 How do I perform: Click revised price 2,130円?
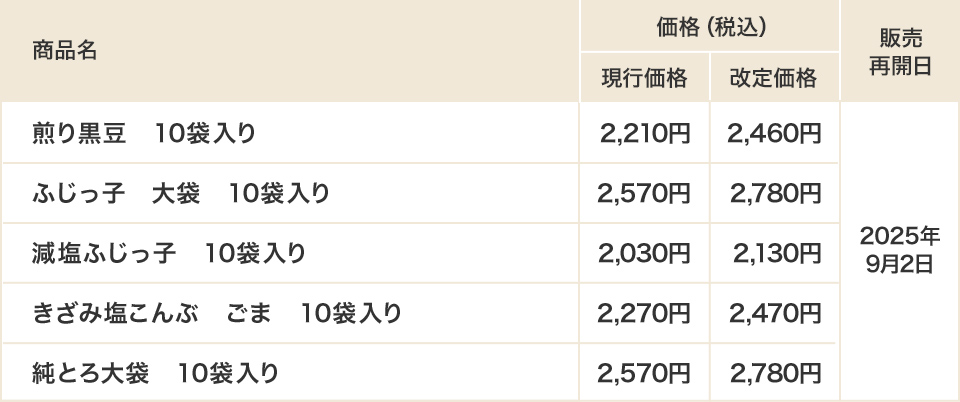point(777,253)
